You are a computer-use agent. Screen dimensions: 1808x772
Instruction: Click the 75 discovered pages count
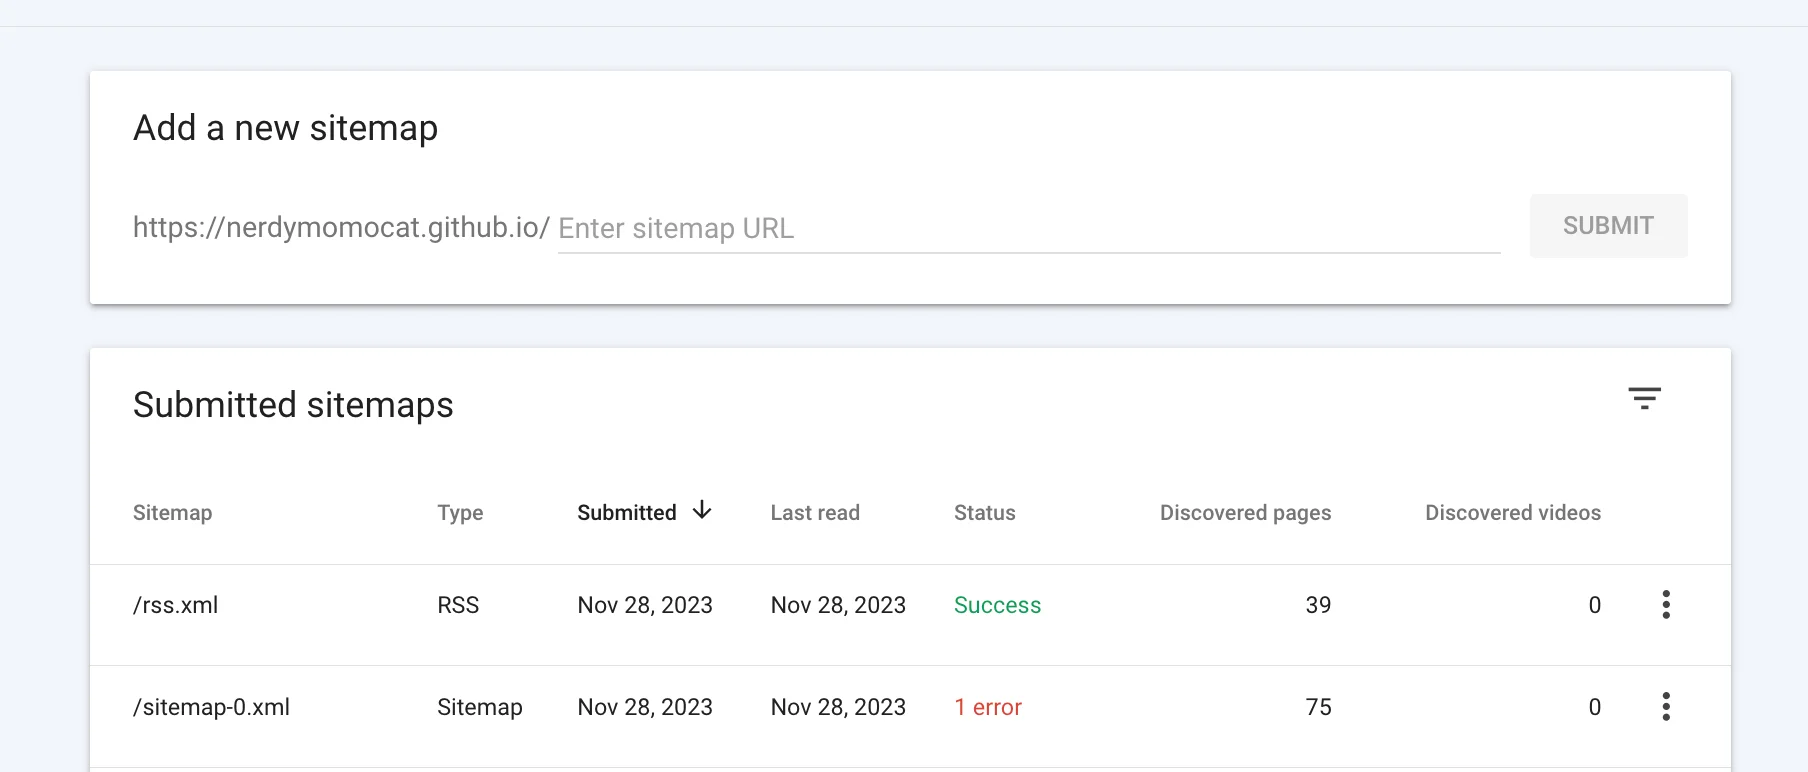click(x=1318, y=708)
